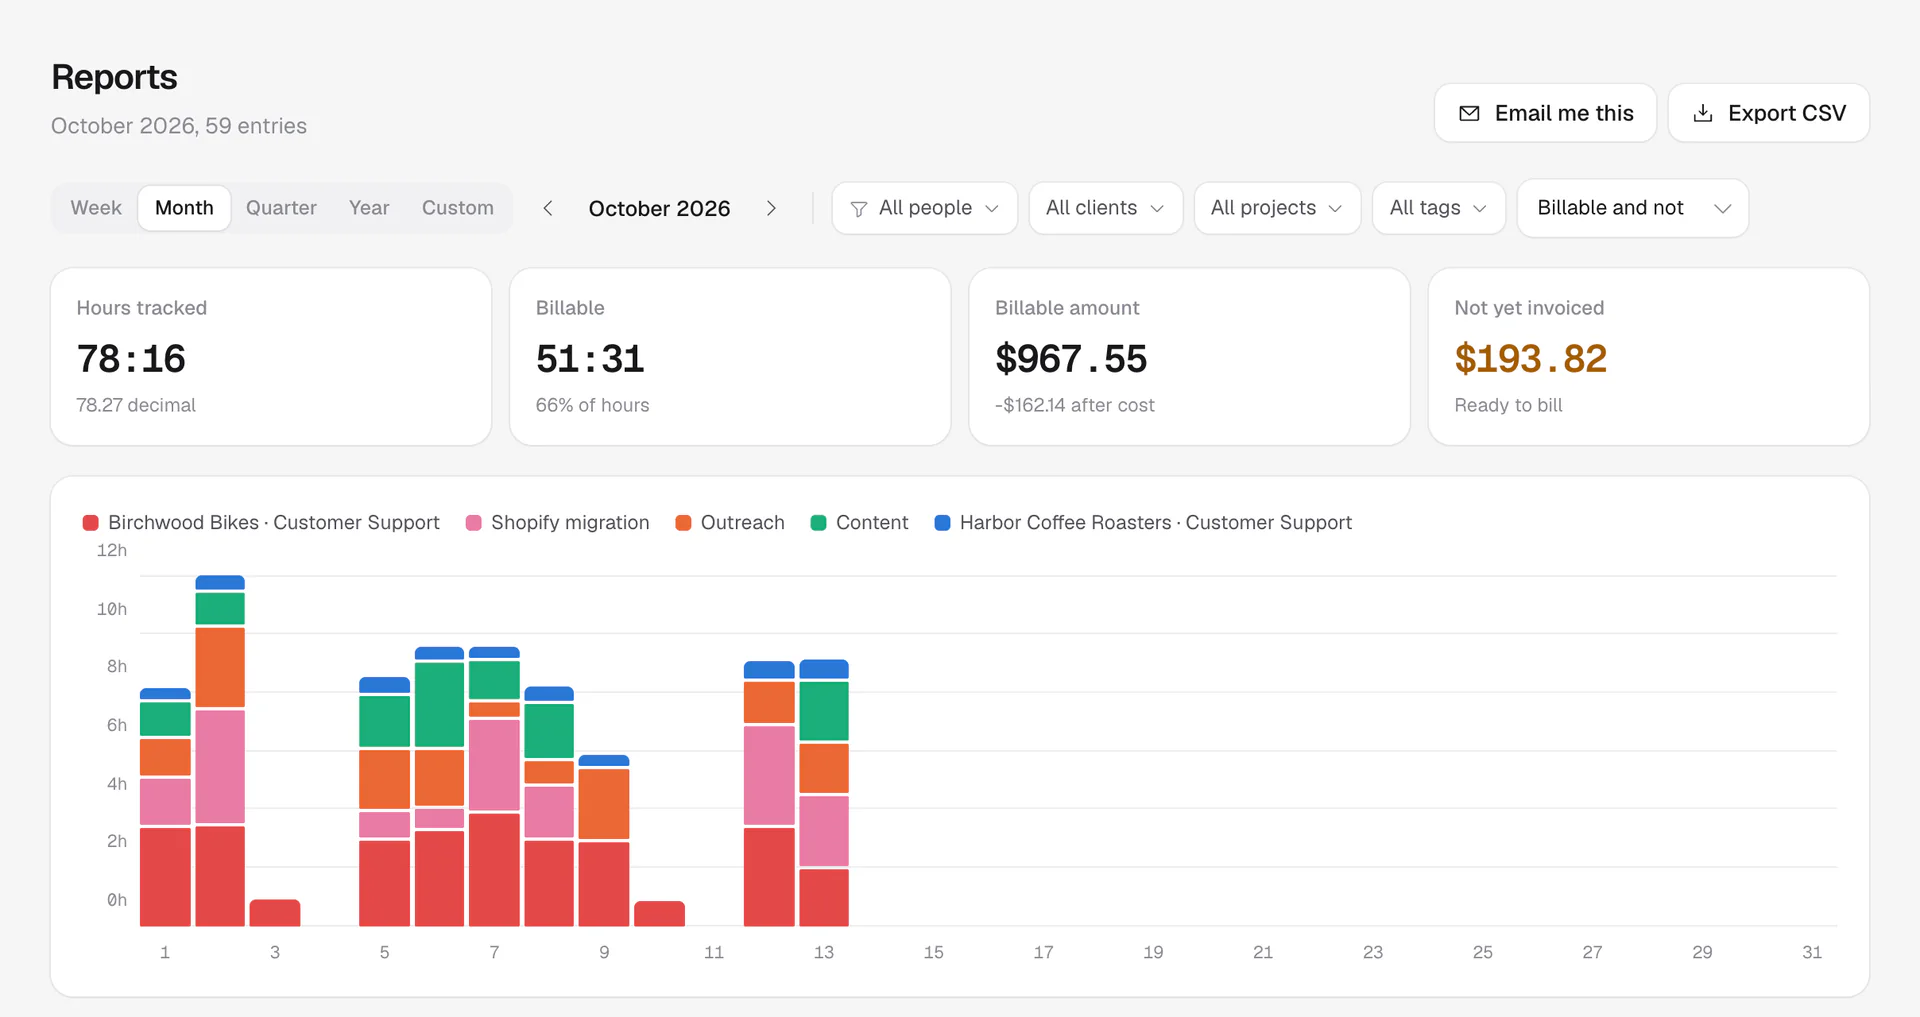The image size is (1920, 1017).
Task: Click the pink Shopify migration legend swatch
Action: pyautogui.click(x=474, y=523)
